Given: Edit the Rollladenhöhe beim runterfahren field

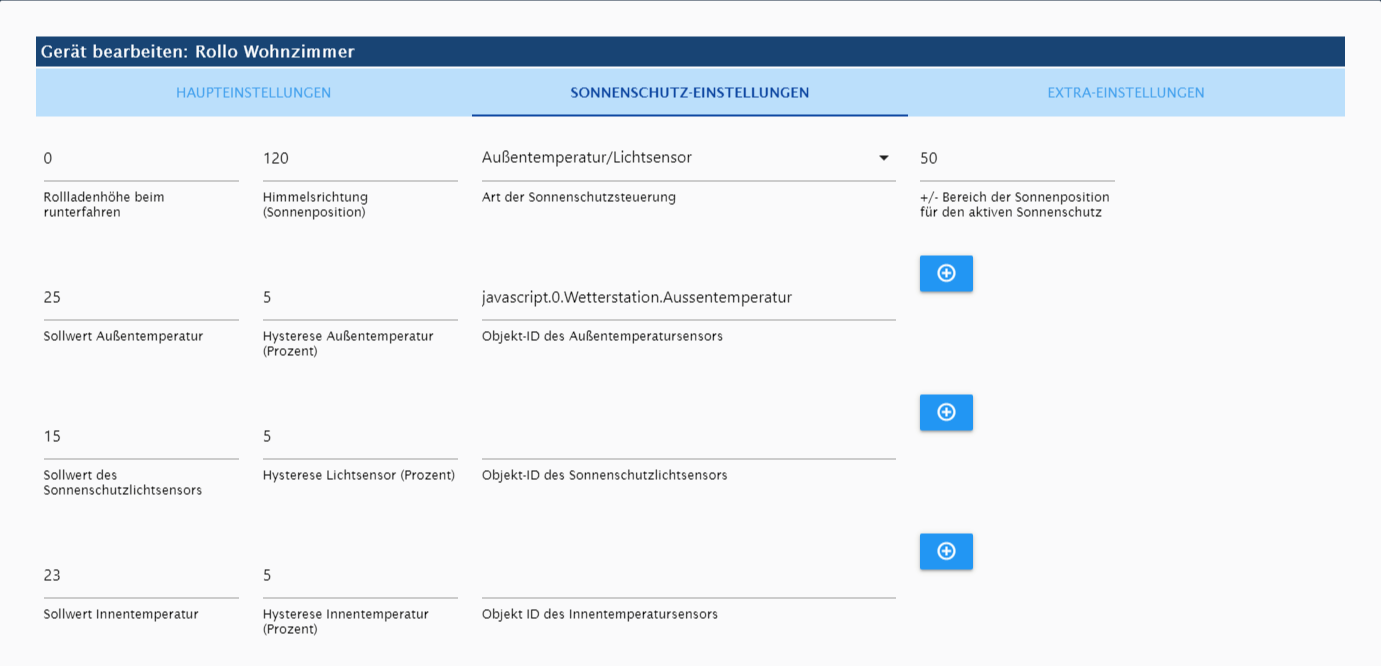Looking at the screenshot, I should [141, 158].
